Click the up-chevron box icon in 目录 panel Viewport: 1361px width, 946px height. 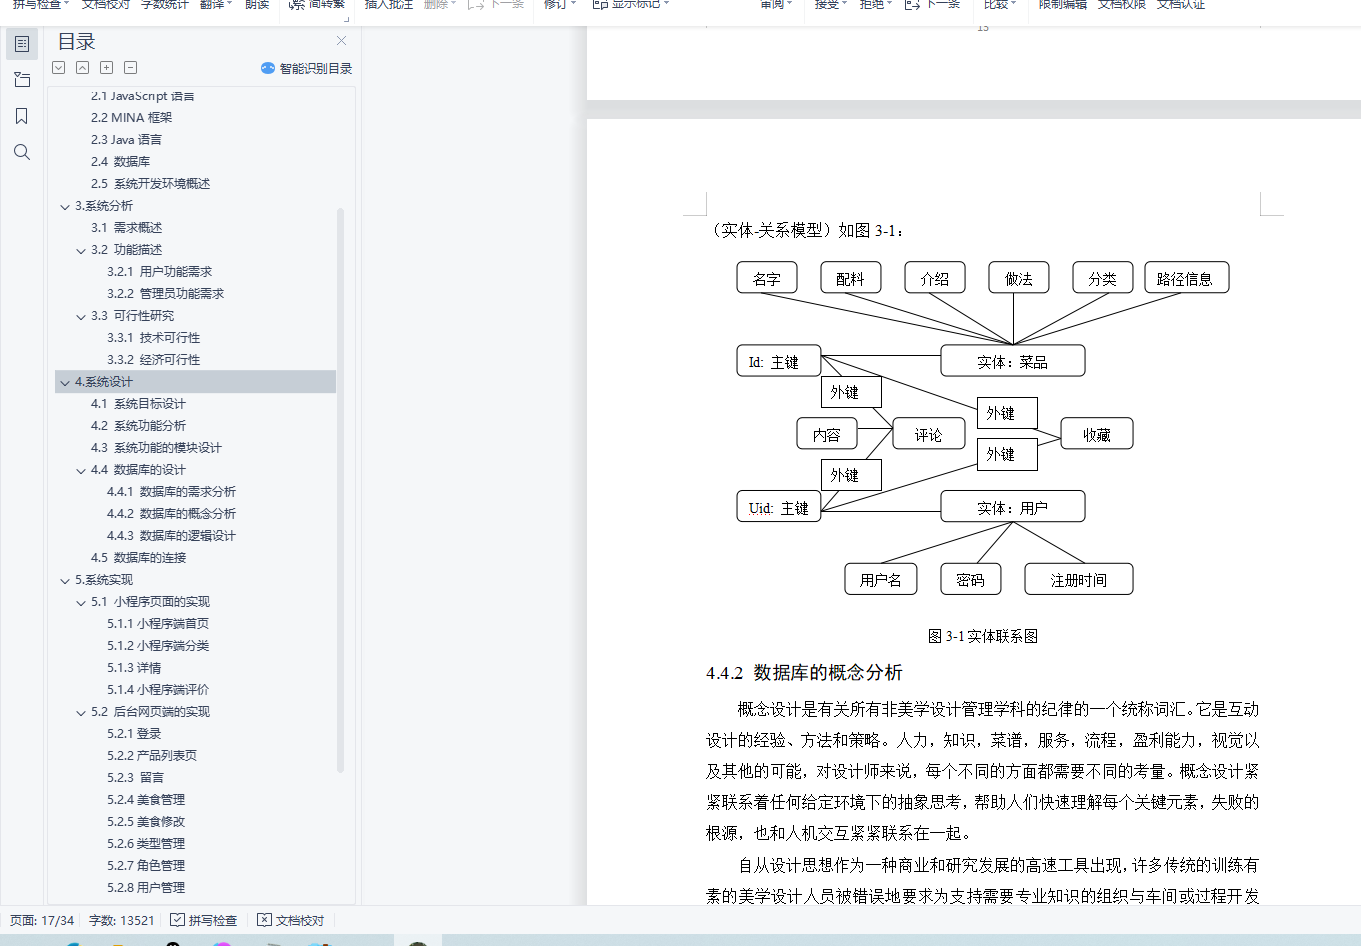pyautogui.click(x=83, y=68)
